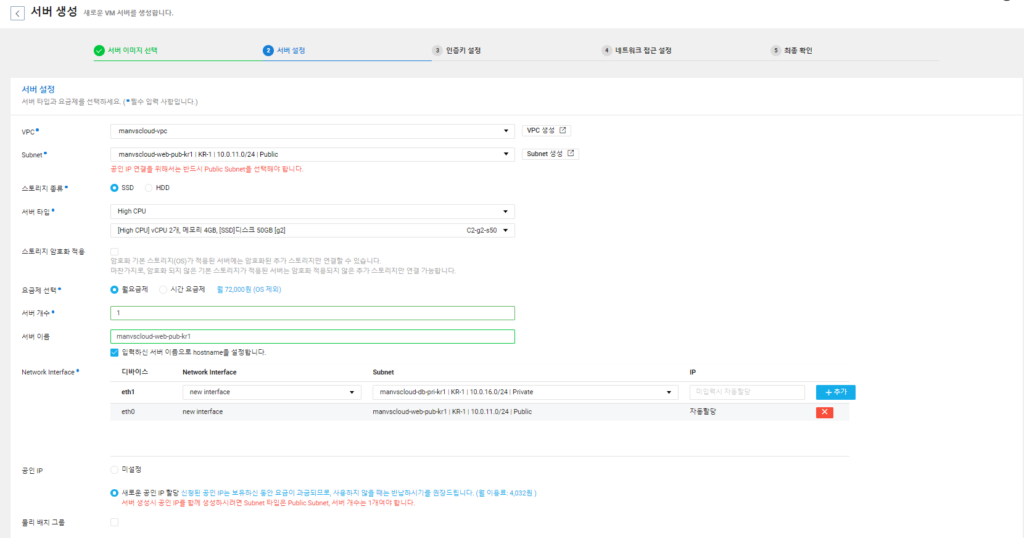Open the High CPU server type dropdown
Viewport: 1024px width, 538px height.
pyautogui.click(x=312, y=212)
